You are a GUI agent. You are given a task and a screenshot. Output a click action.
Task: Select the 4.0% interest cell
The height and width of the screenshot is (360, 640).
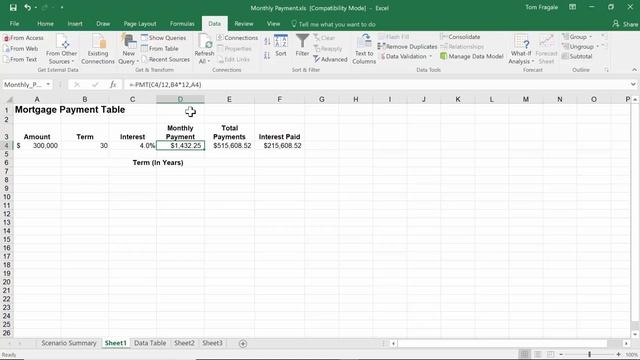tap(132, 146)
